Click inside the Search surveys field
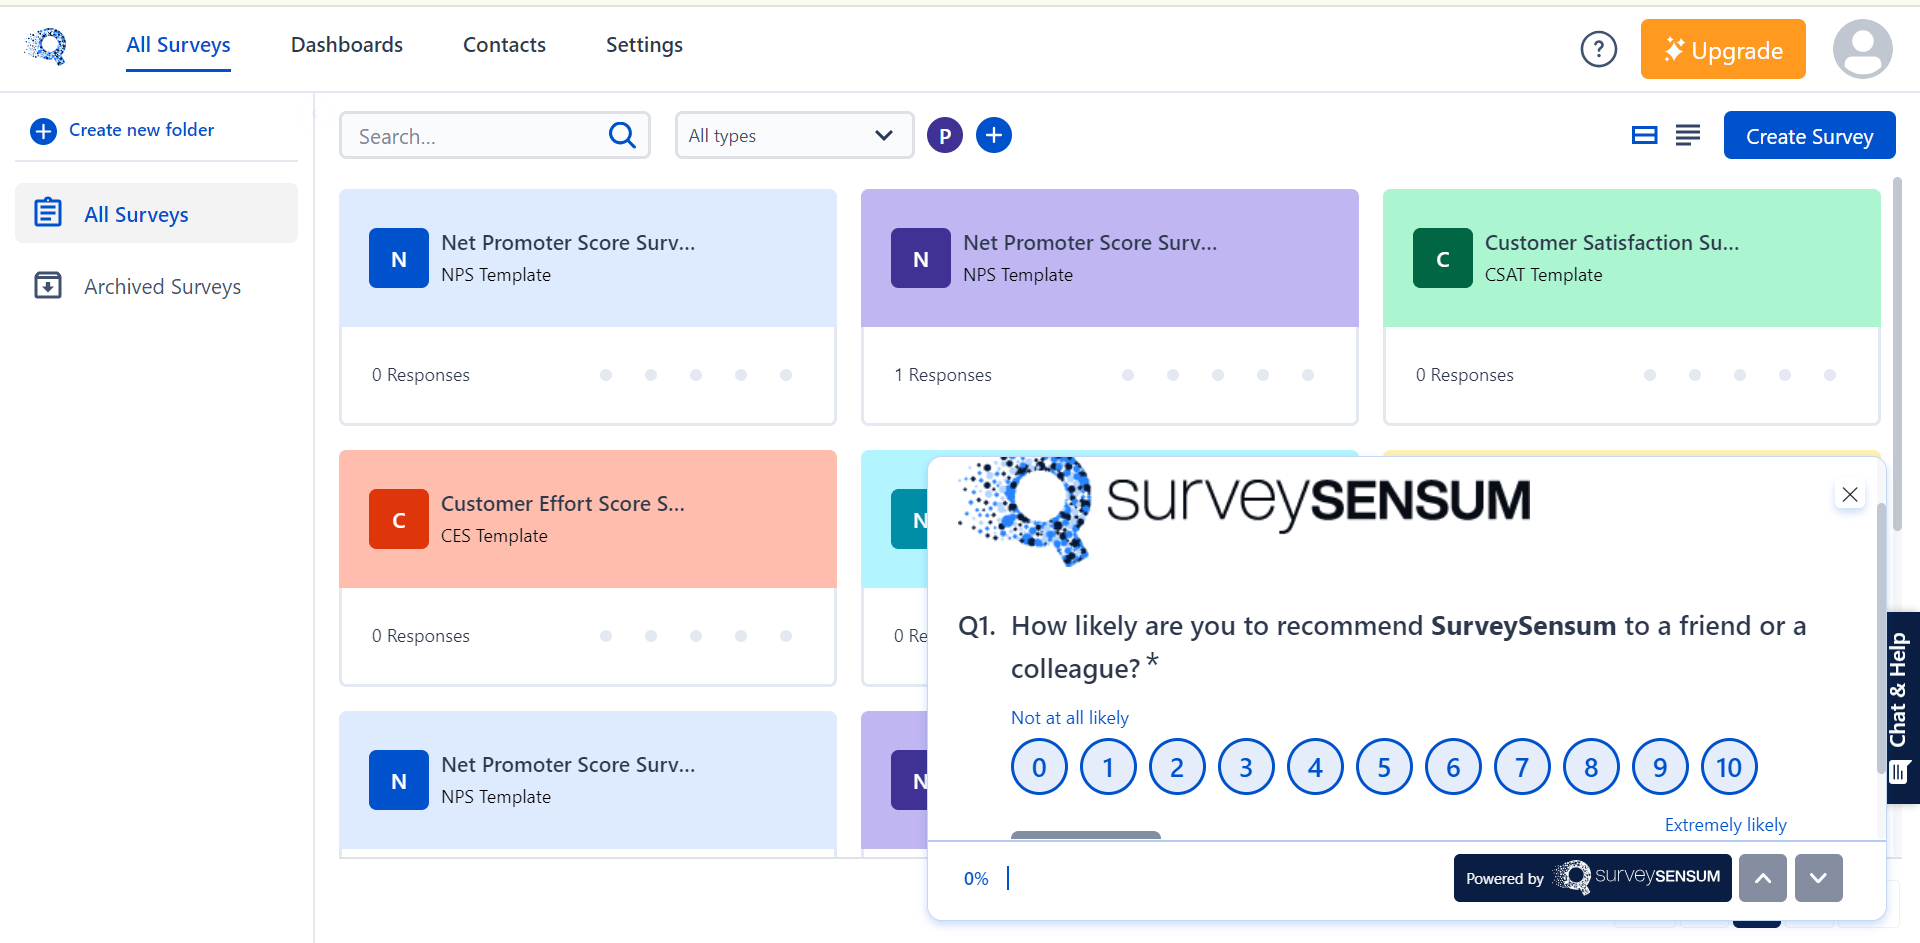The height and width of the screenshot is (943, 1920). [x=470, y=135]
